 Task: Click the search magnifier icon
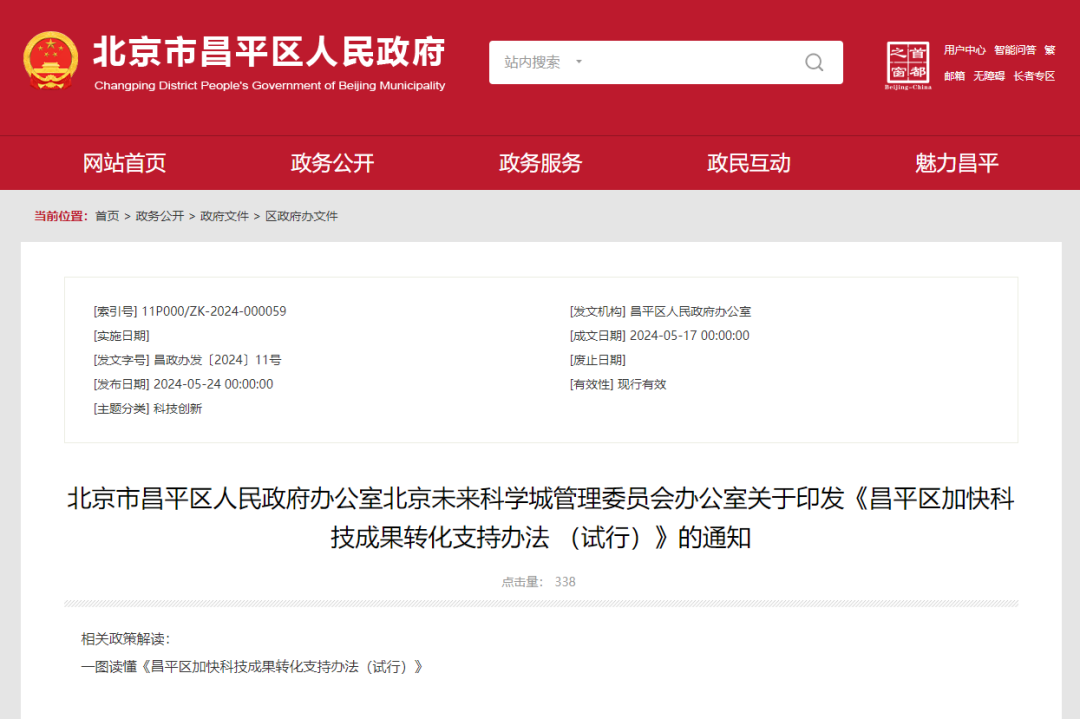click(814, 62)
